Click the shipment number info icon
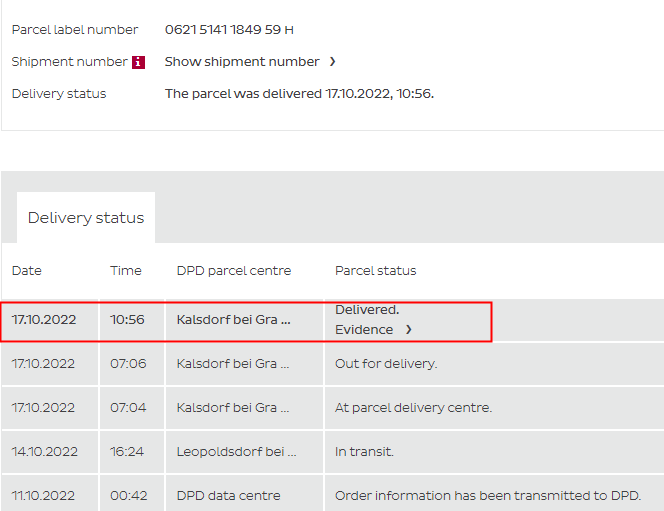This screenshot has width=664, height=511. [x=138, y=62]
